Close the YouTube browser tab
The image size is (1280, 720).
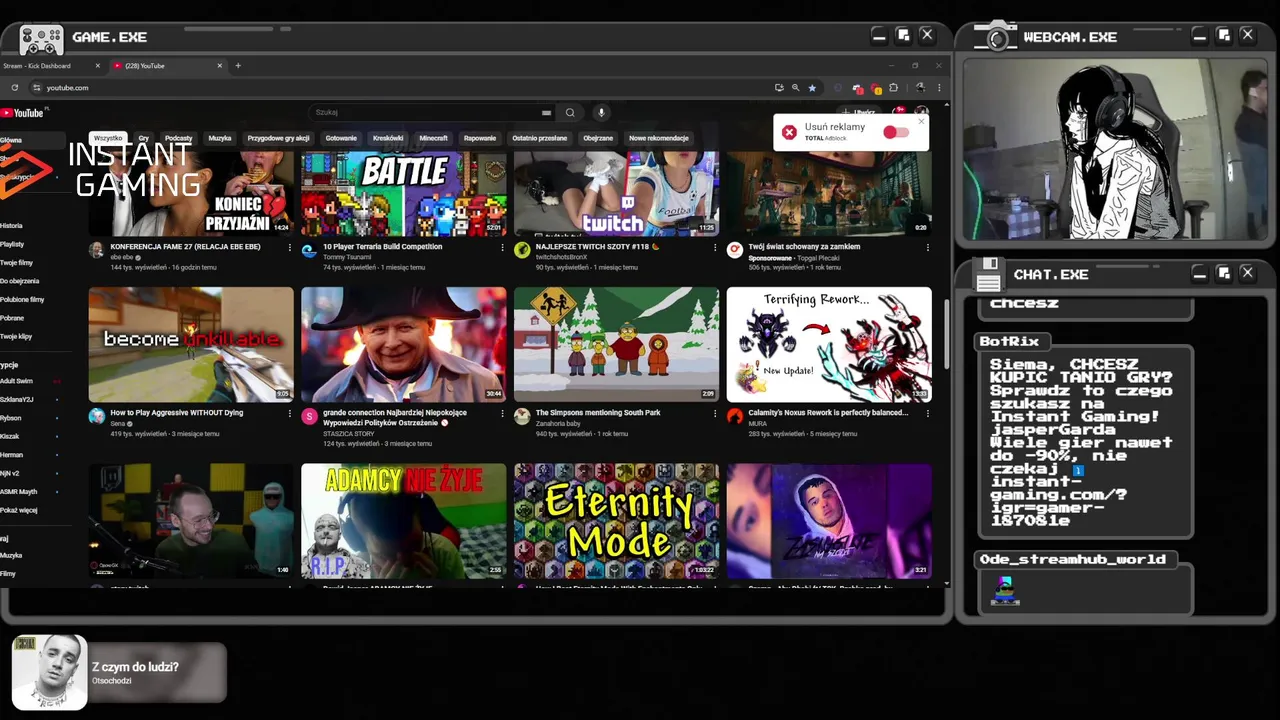coord(220,66)
